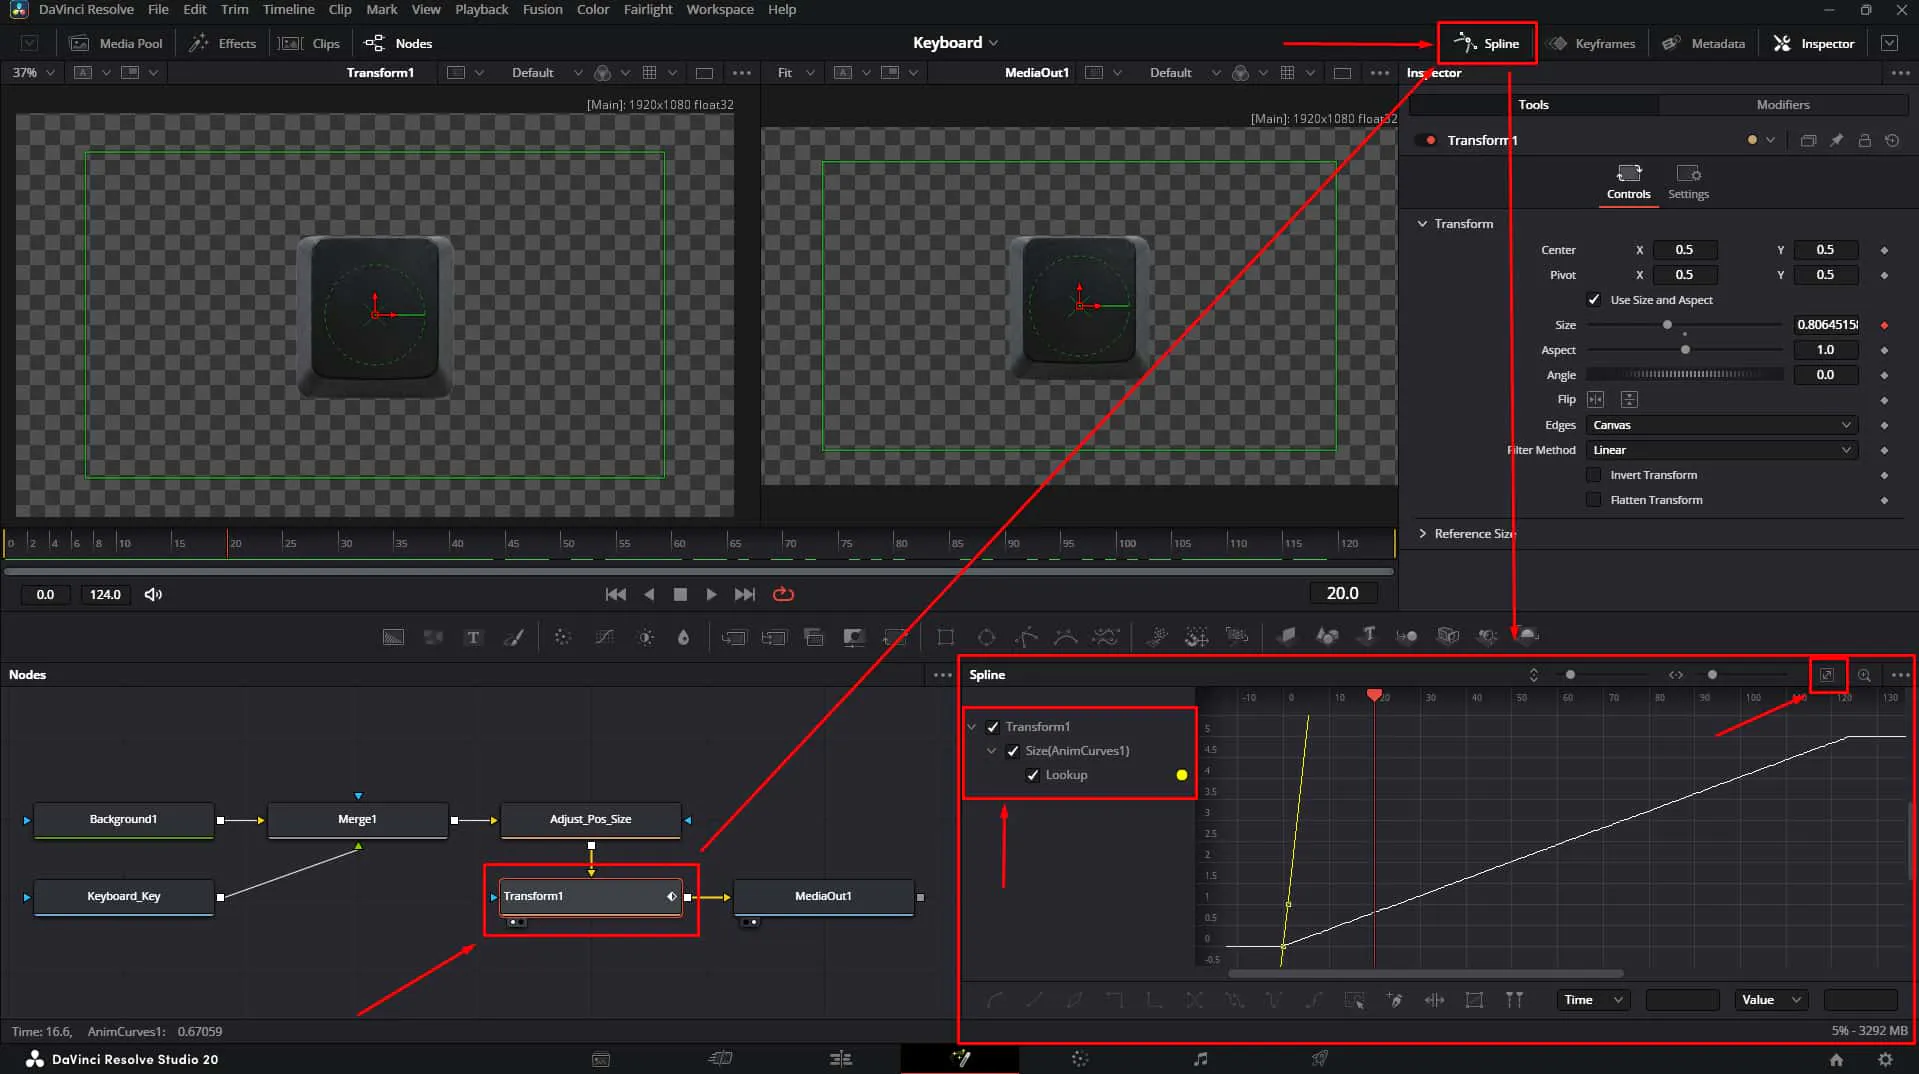Open the spline Value dropdown
The image size is (1919, 1074).
(x=1771, y=1000)
